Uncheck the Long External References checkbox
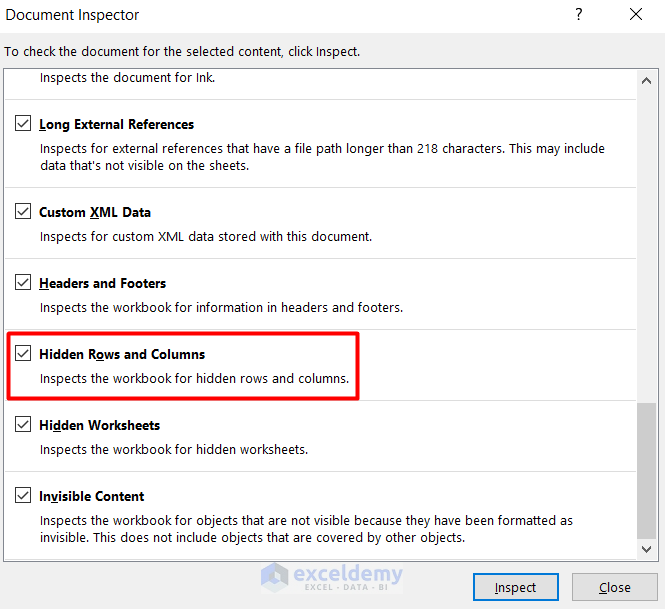This screenshot has width=665, height=609. click(23, 124)
